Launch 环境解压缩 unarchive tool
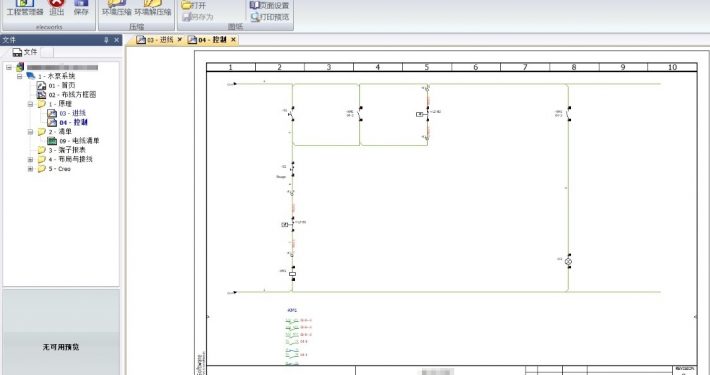The width and height of the screenshot is (710, 375). [153, 8]
